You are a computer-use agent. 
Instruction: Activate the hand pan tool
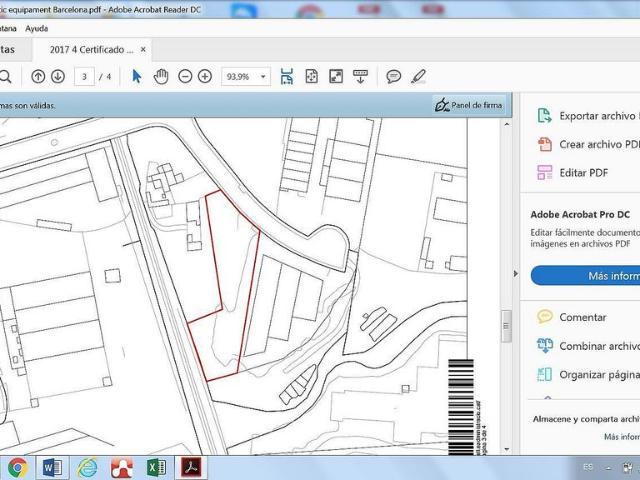pos(161,76)
